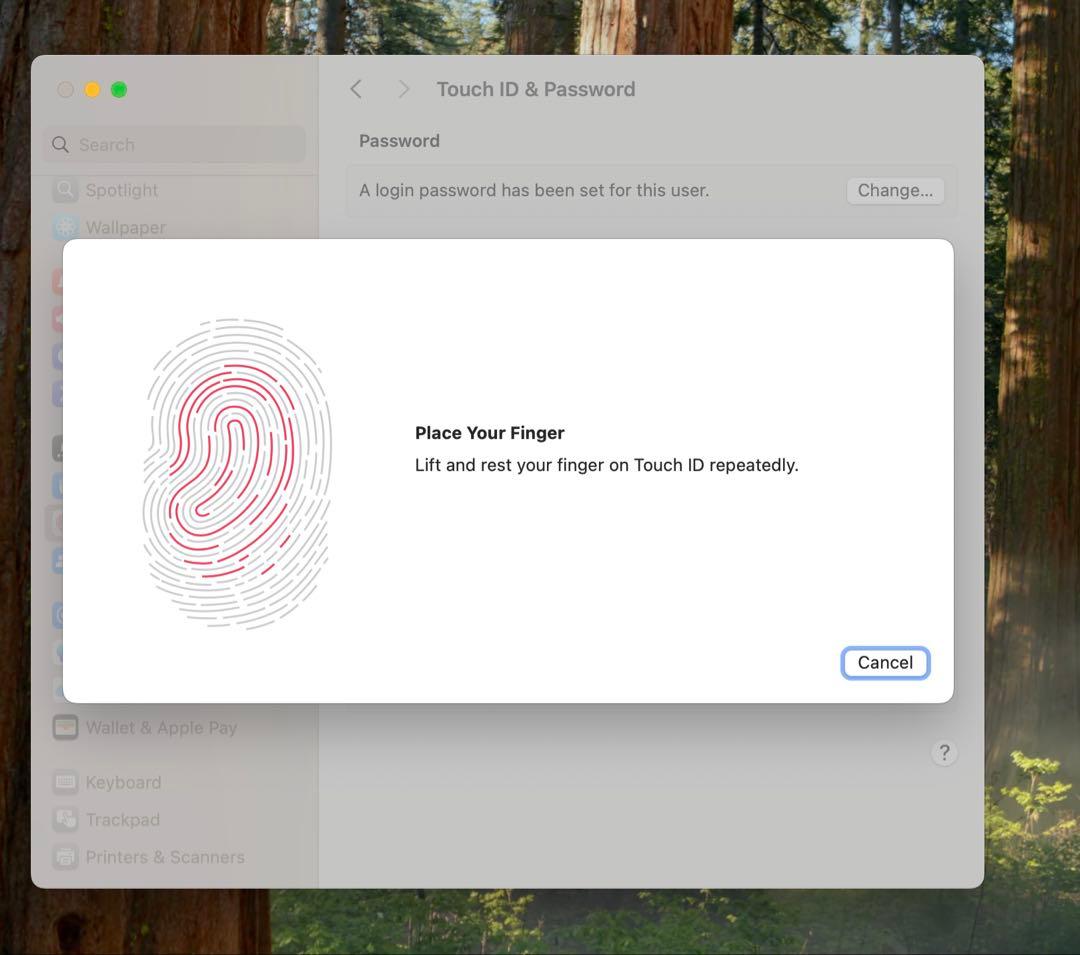Click the Spotlight icon in the sidebar

coord(66,190)
